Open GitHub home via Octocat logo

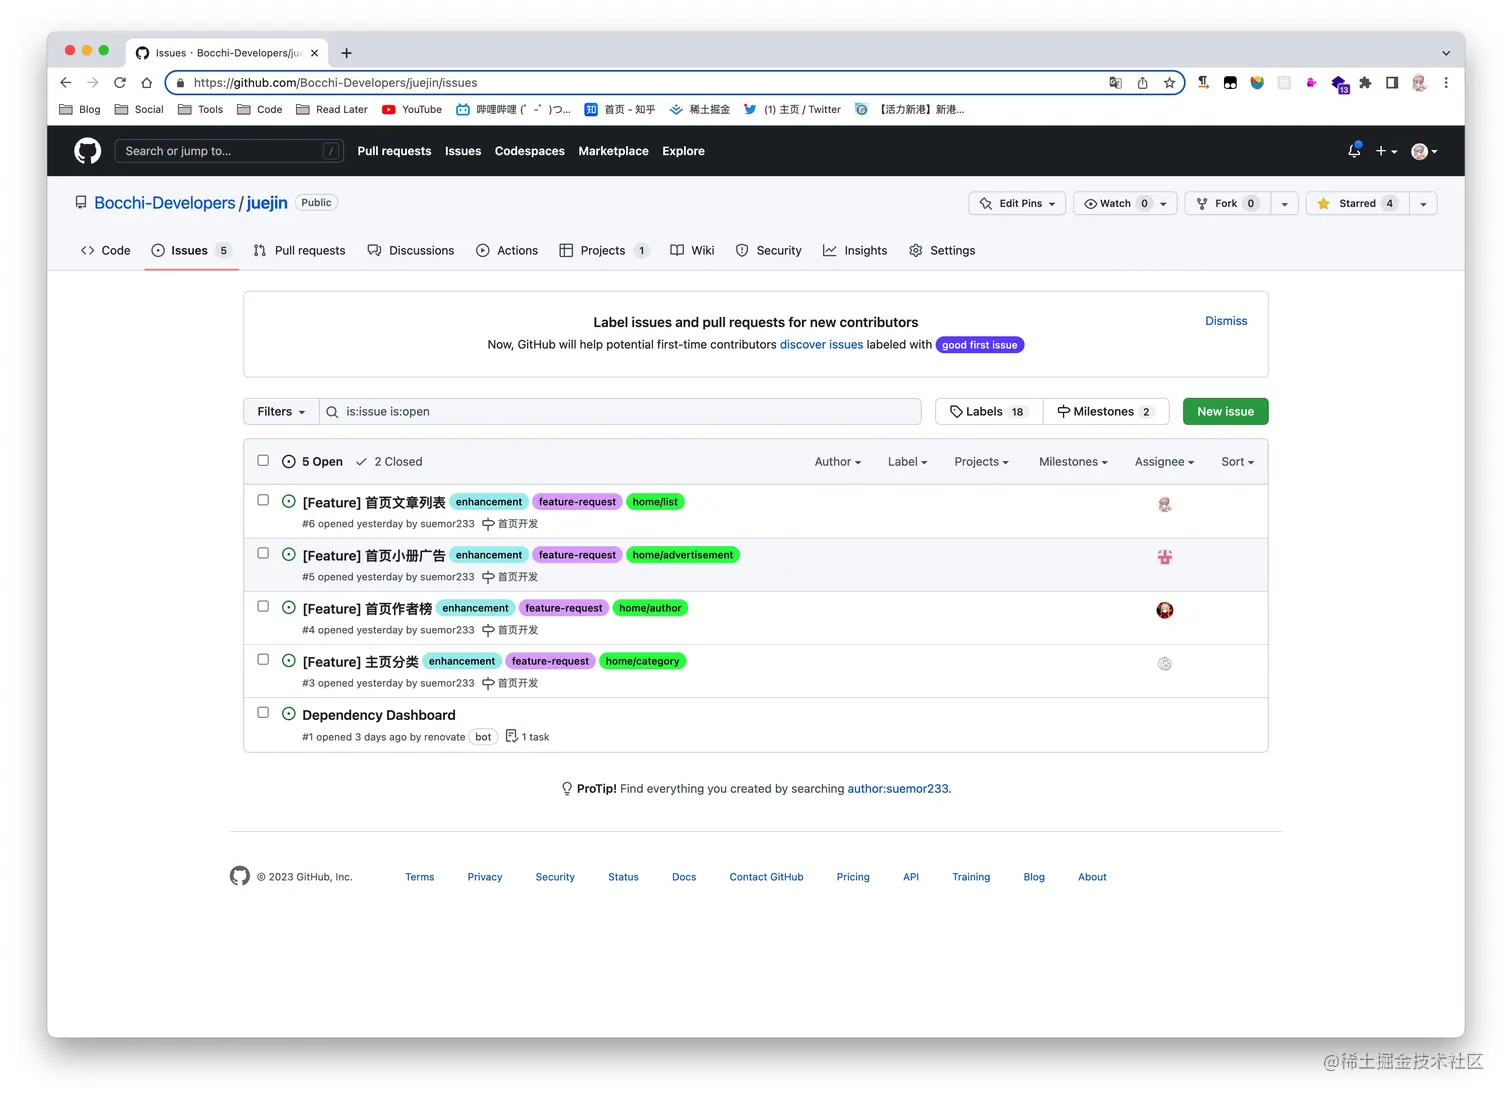pyautogui.click(x=88, y=151)
